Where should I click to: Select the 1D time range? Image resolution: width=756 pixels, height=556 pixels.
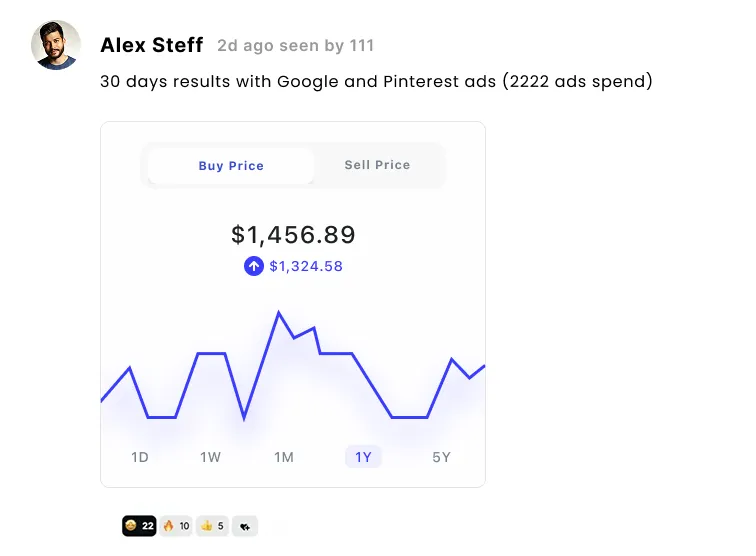coord(140,457)
